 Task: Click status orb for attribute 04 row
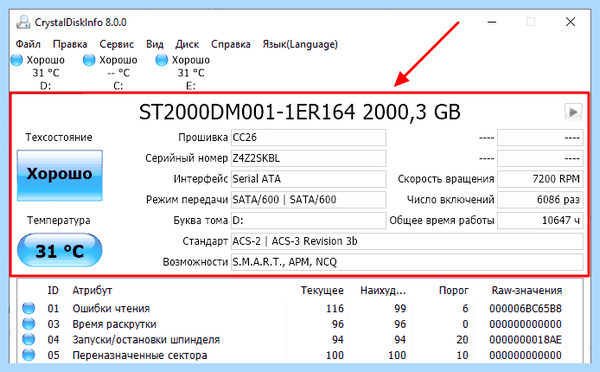coord(29,339)
